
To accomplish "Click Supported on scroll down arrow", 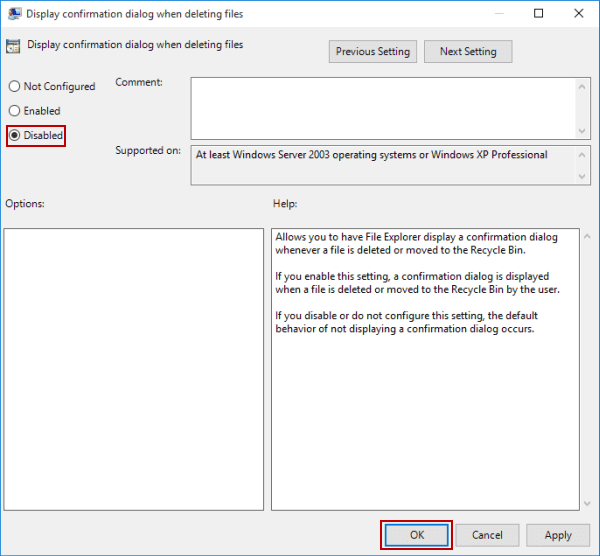I will click(582, 176).
